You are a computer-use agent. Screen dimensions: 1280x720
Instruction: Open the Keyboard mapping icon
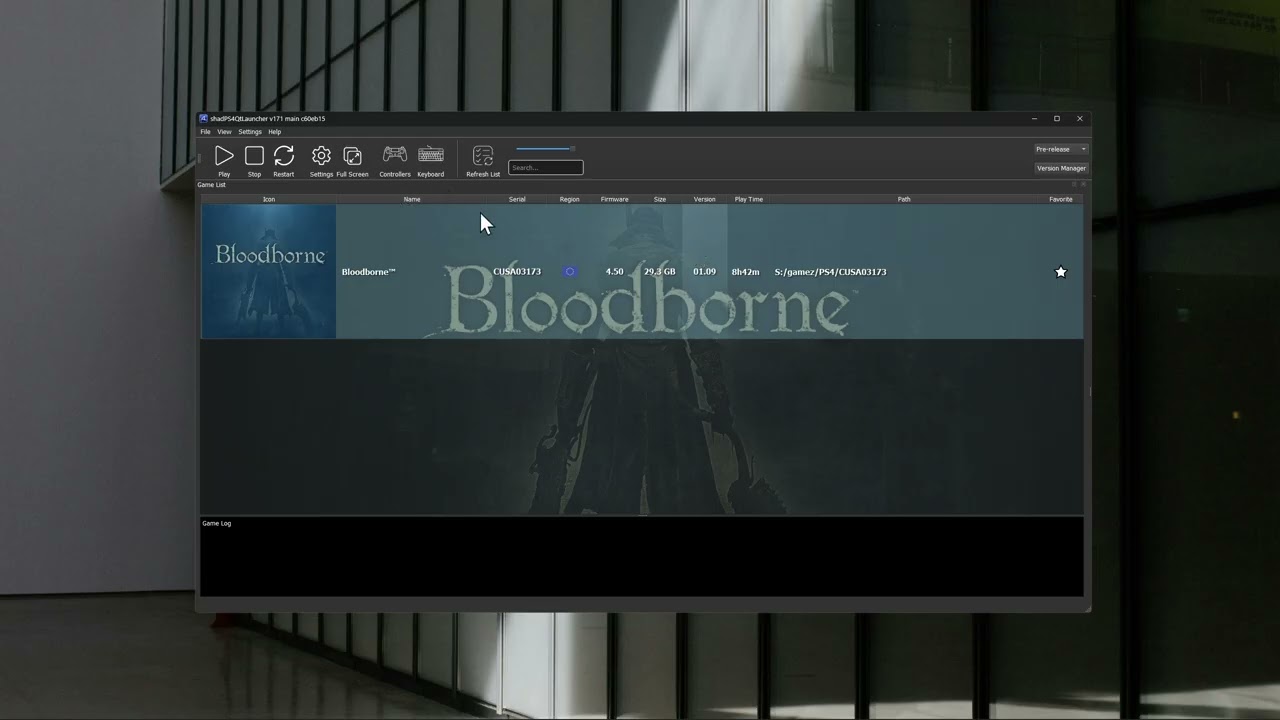pyautogui.click(x=431, y=155)
